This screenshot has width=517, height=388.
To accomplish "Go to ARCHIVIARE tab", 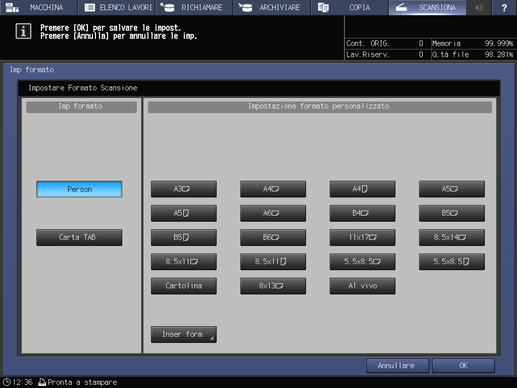I will (x=272, y=7).
